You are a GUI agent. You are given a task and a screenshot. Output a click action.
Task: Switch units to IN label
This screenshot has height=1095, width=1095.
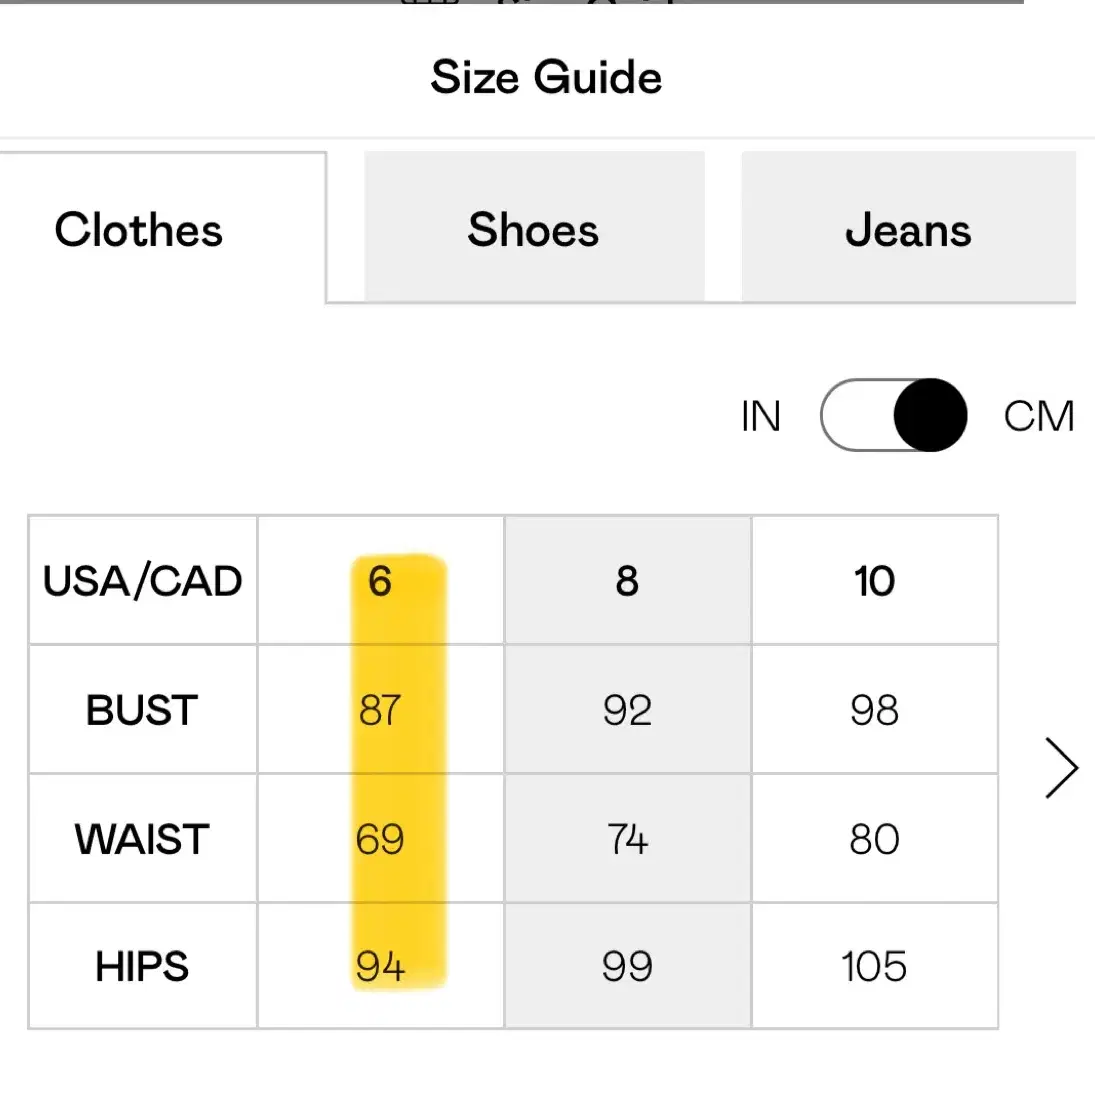[760, 416]
